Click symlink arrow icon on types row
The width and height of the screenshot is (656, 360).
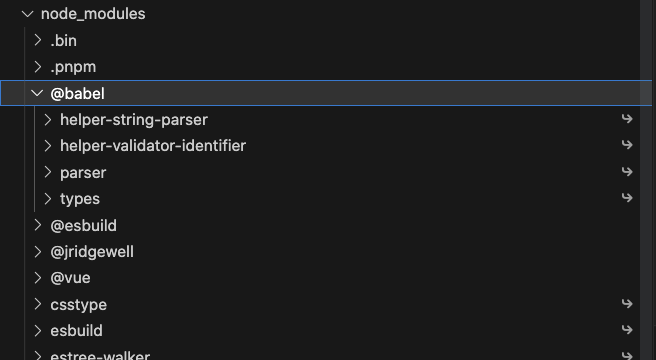tap(627, 198)
